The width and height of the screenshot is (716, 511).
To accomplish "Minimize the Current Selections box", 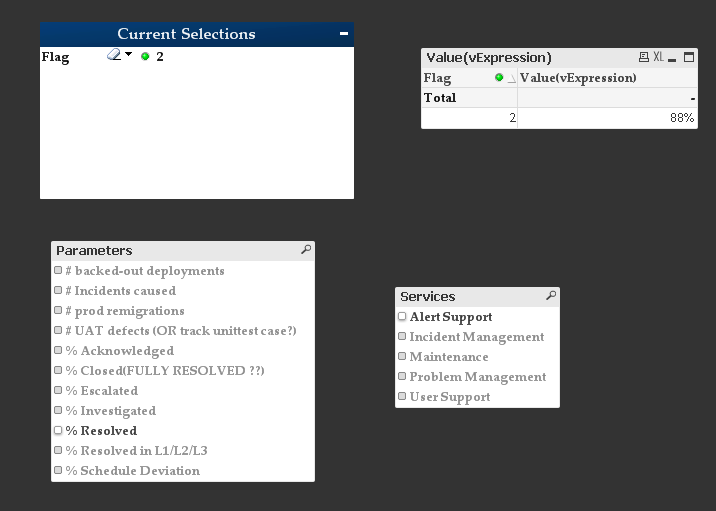I will click(x=344, y=34).
